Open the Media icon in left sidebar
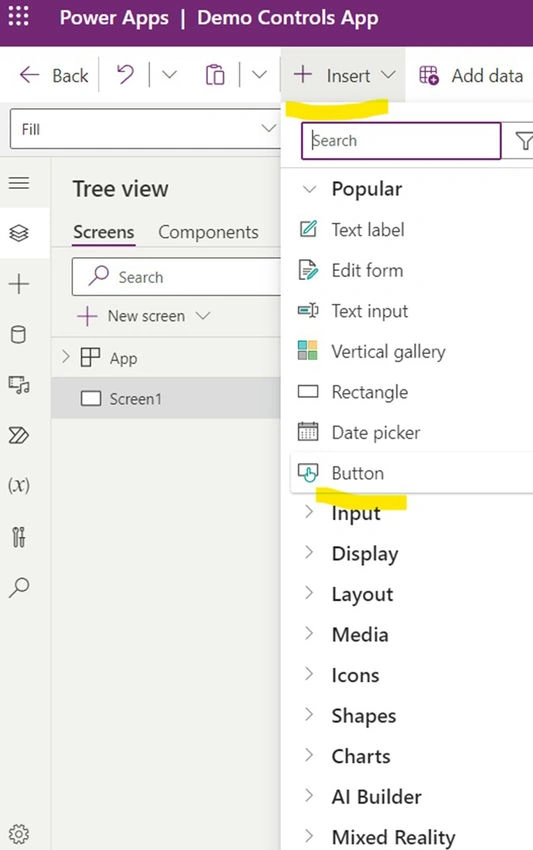This screenshot has width=533, height=850. (x=18, y=385)
